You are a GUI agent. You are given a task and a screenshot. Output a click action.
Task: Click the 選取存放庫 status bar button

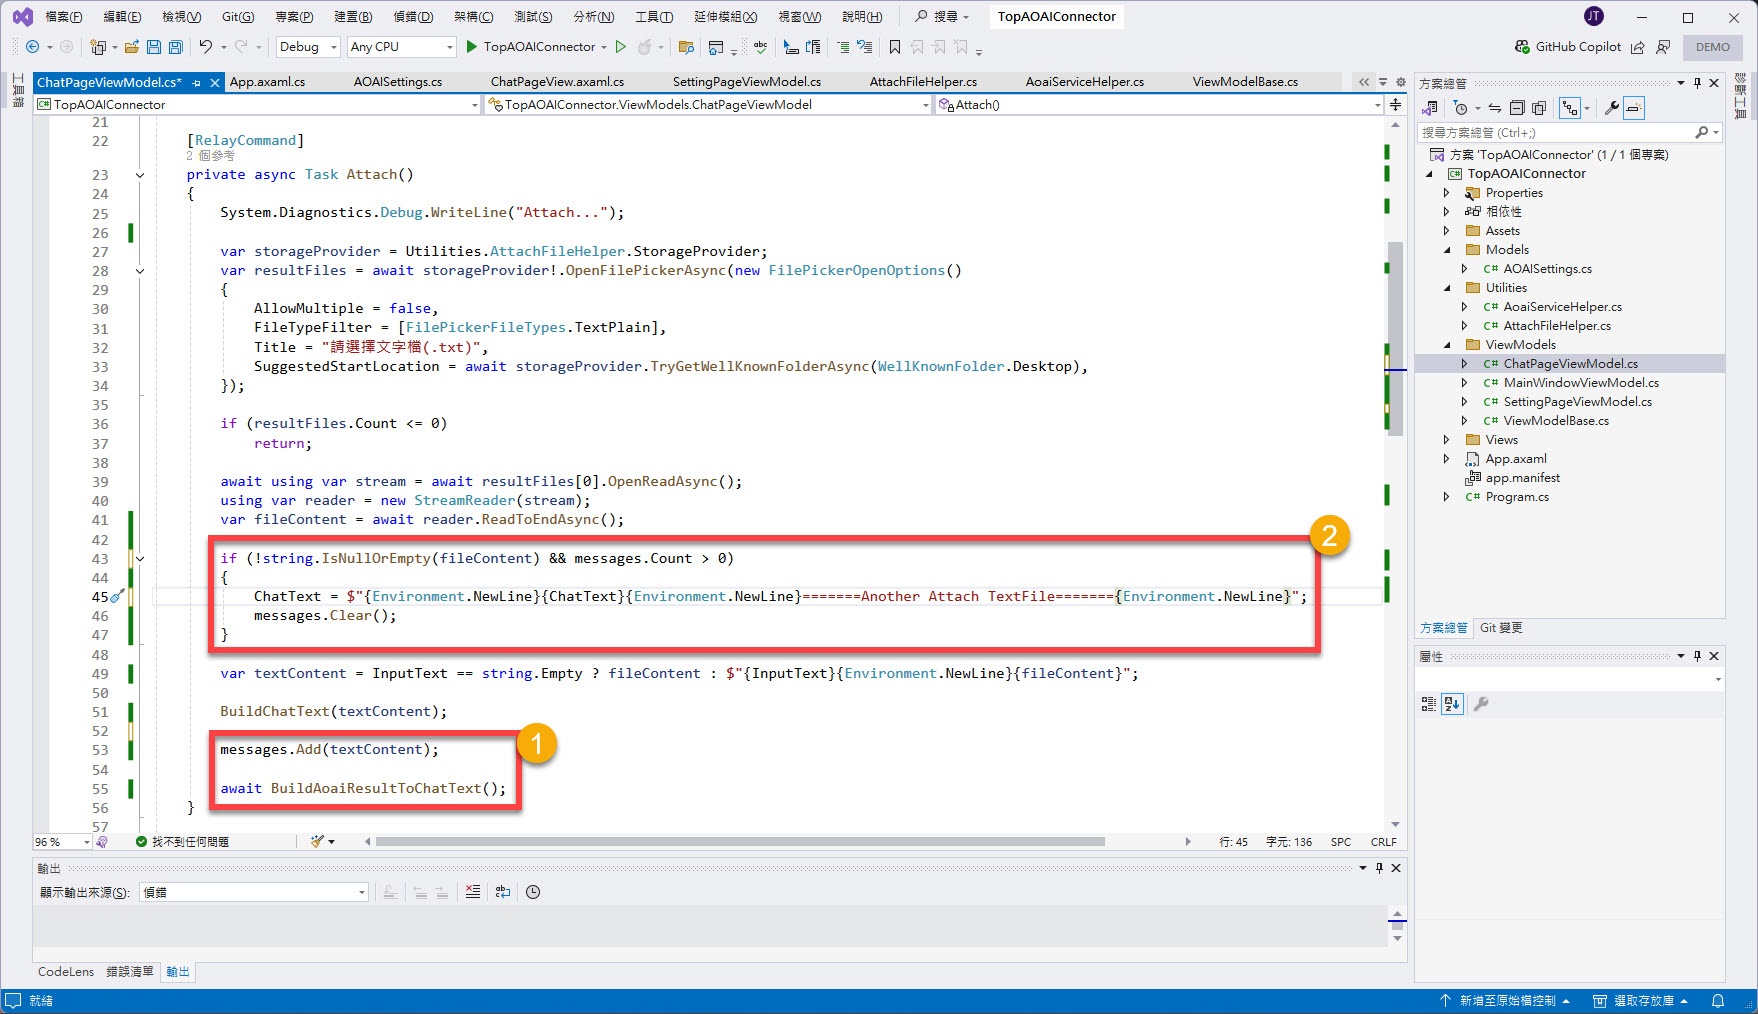1640,1001
